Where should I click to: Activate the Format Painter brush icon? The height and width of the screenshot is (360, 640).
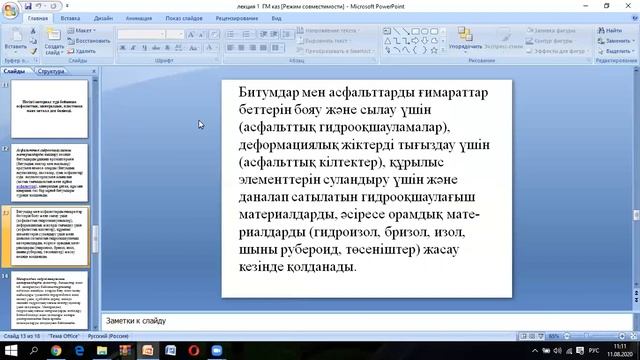click(33, 51)
